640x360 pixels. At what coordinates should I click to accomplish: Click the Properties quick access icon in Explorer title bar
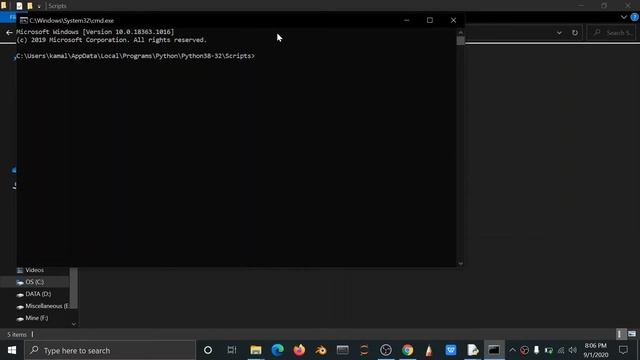[19, 6]
